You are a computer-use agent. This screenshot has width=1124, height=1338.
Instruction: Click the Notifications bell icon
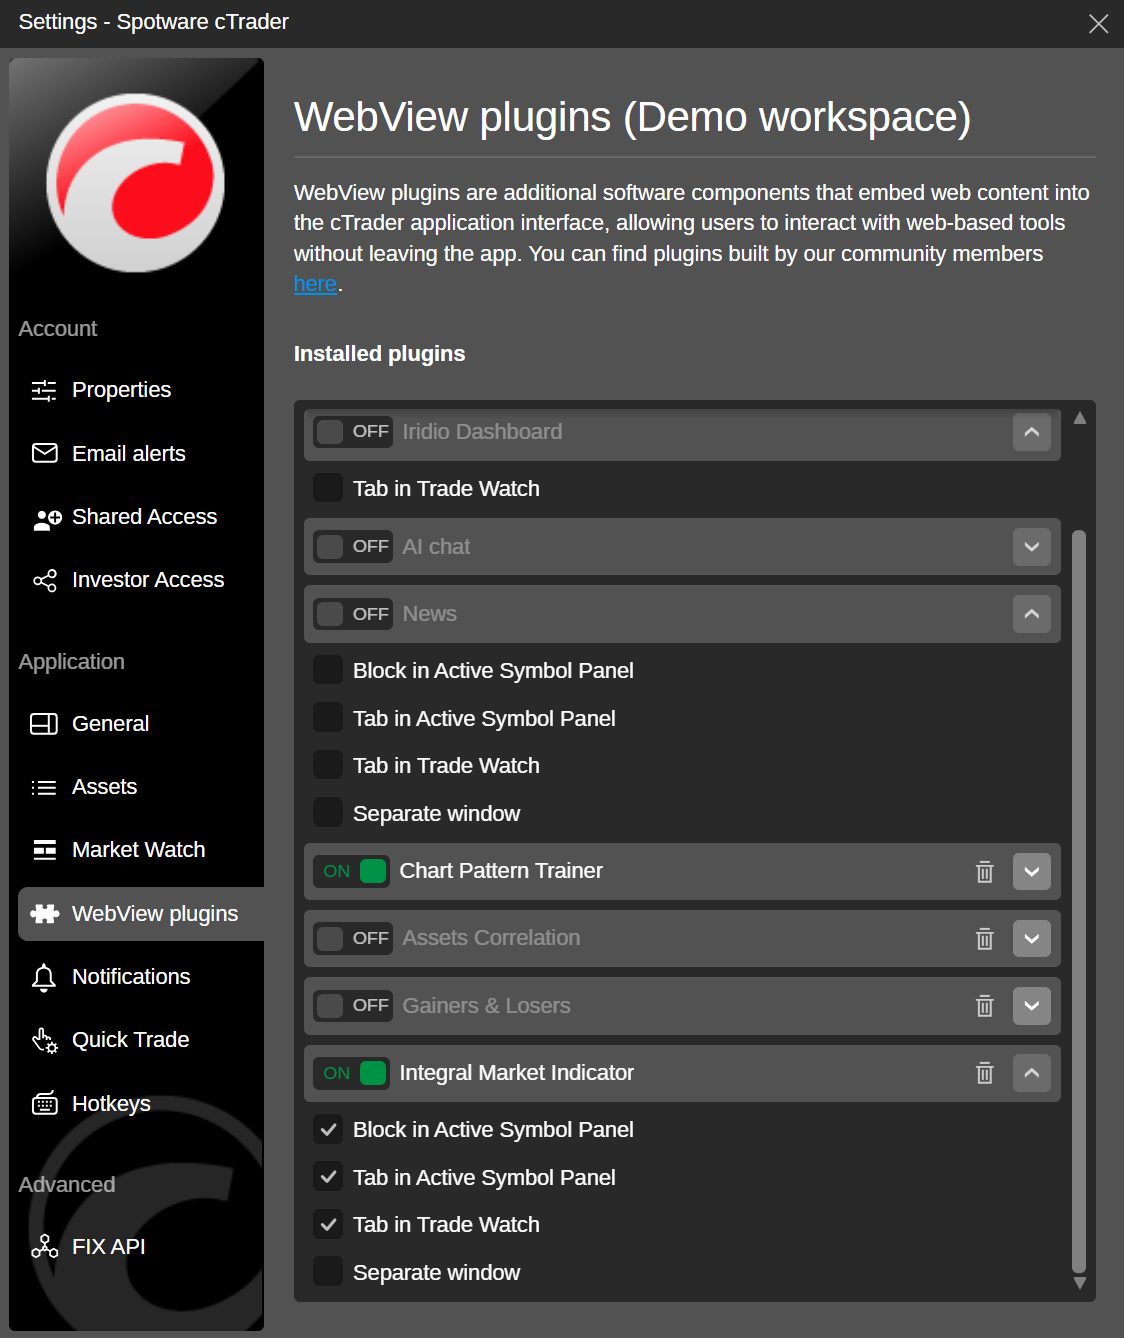tap(44, 977)
